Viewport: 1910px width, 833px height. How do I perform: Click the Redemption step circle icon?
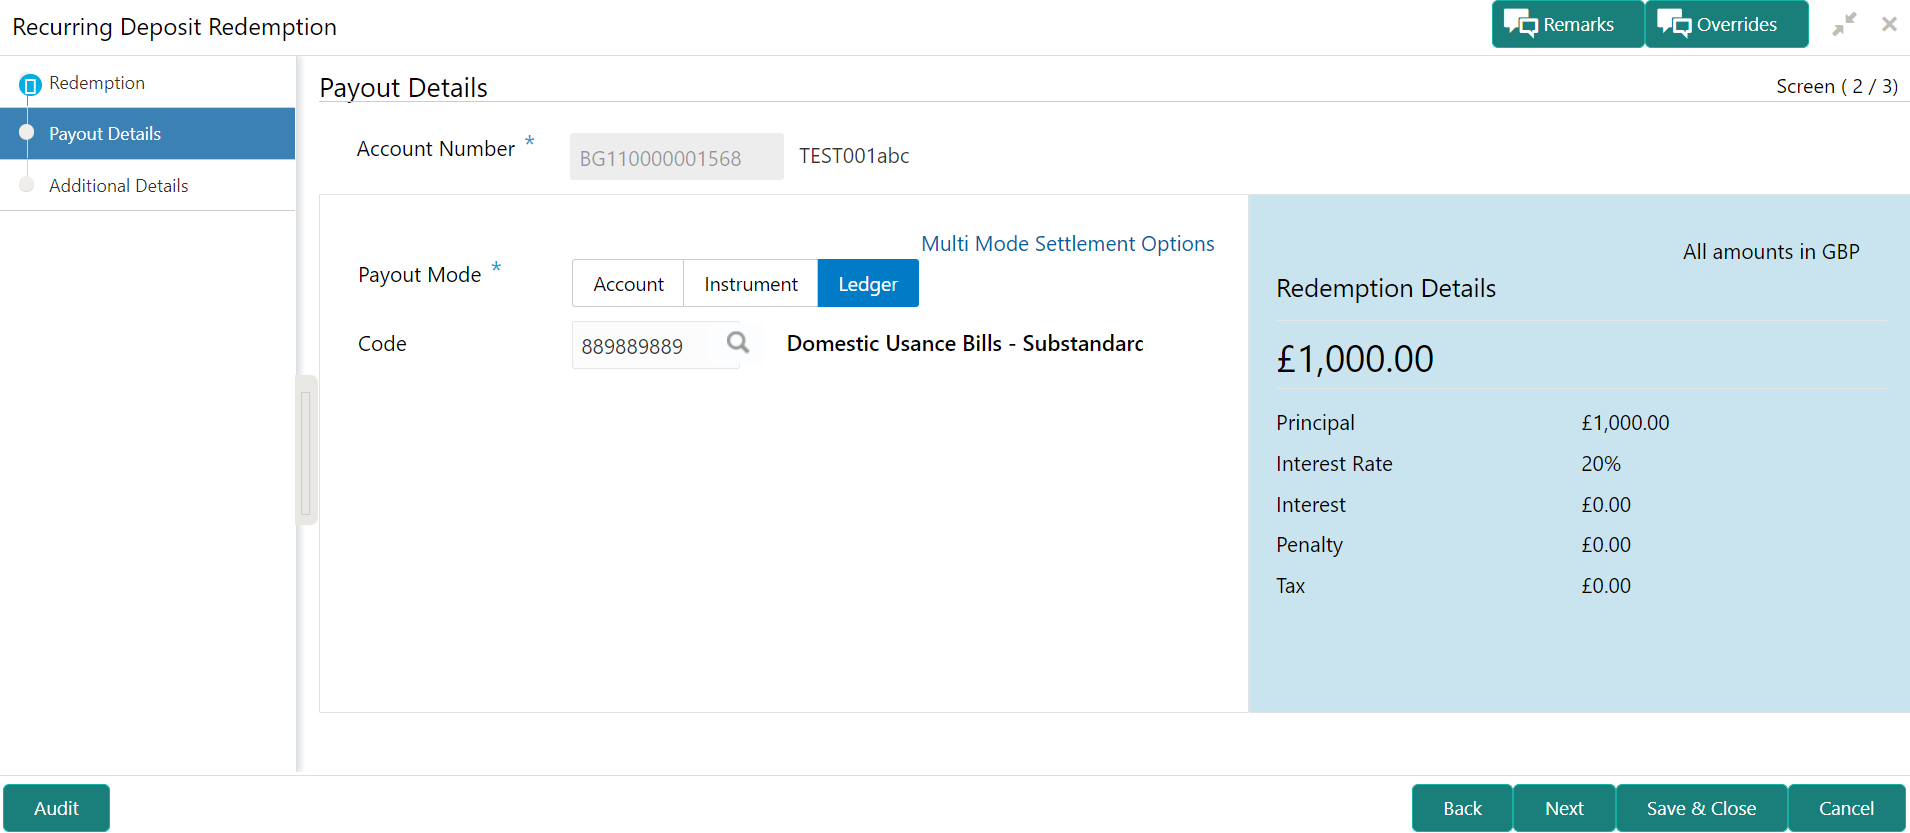tap(30, 85)
